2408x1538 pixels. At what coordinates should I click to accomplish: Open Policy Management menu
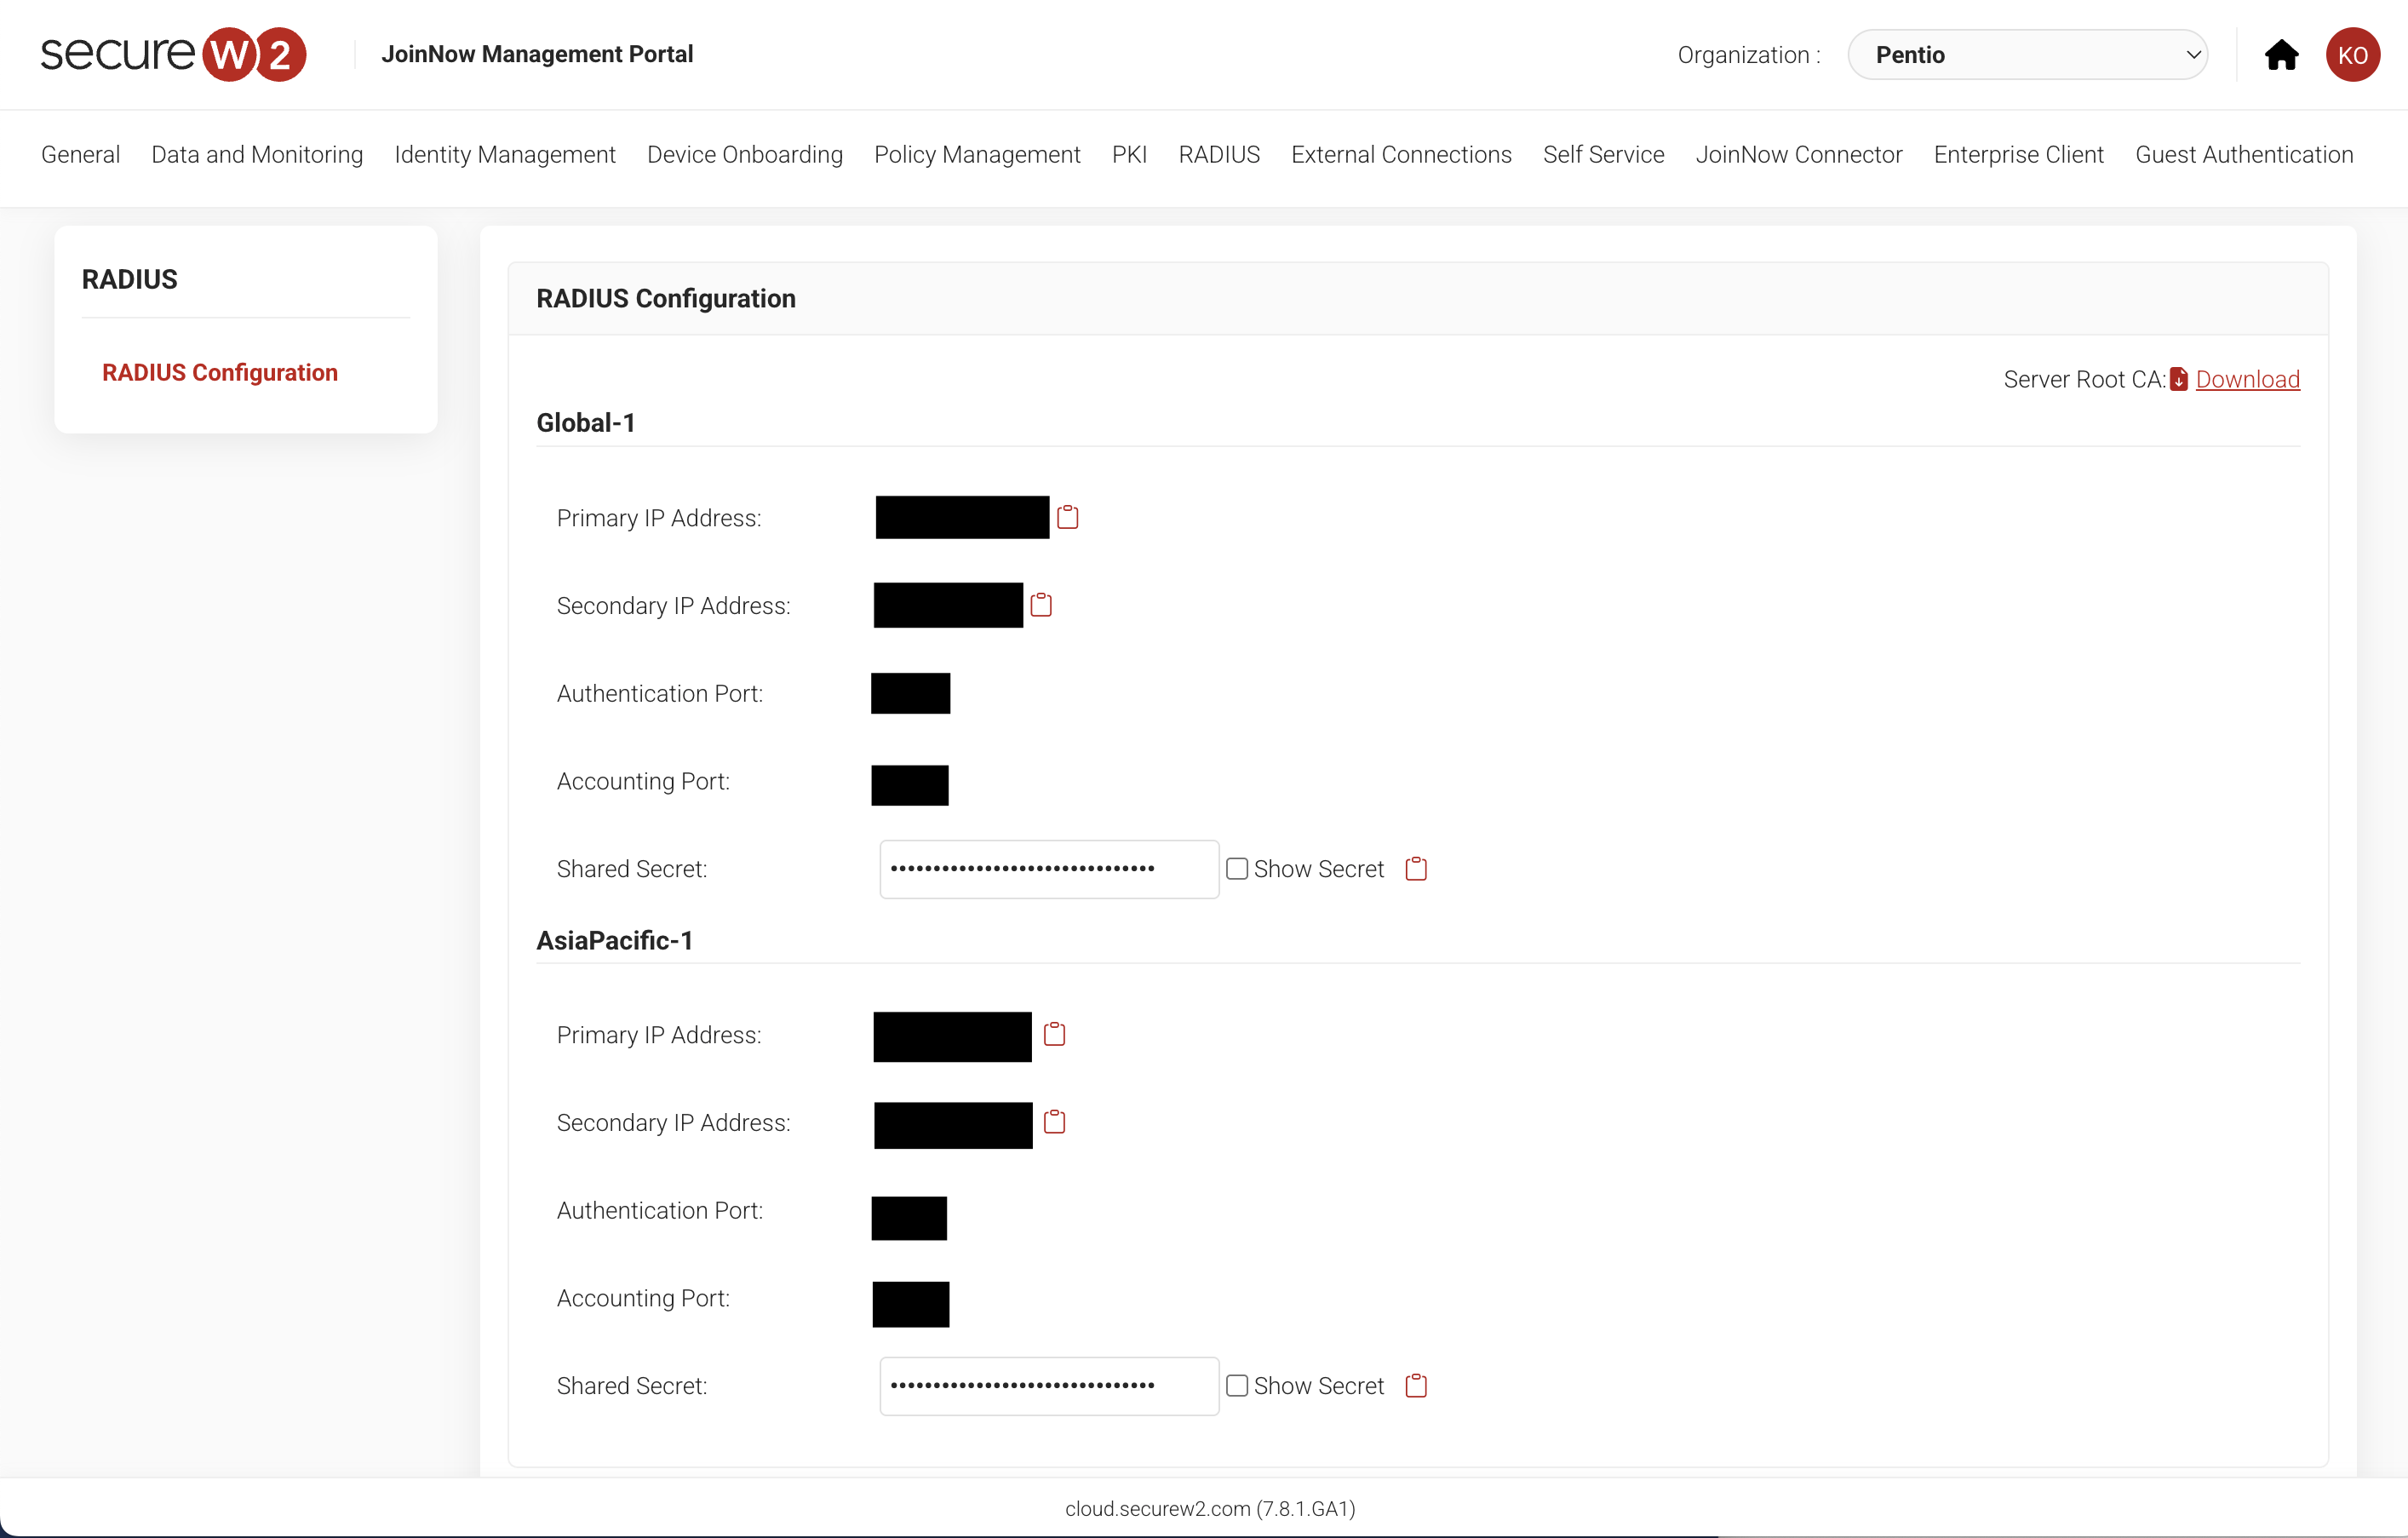[977, 155]
